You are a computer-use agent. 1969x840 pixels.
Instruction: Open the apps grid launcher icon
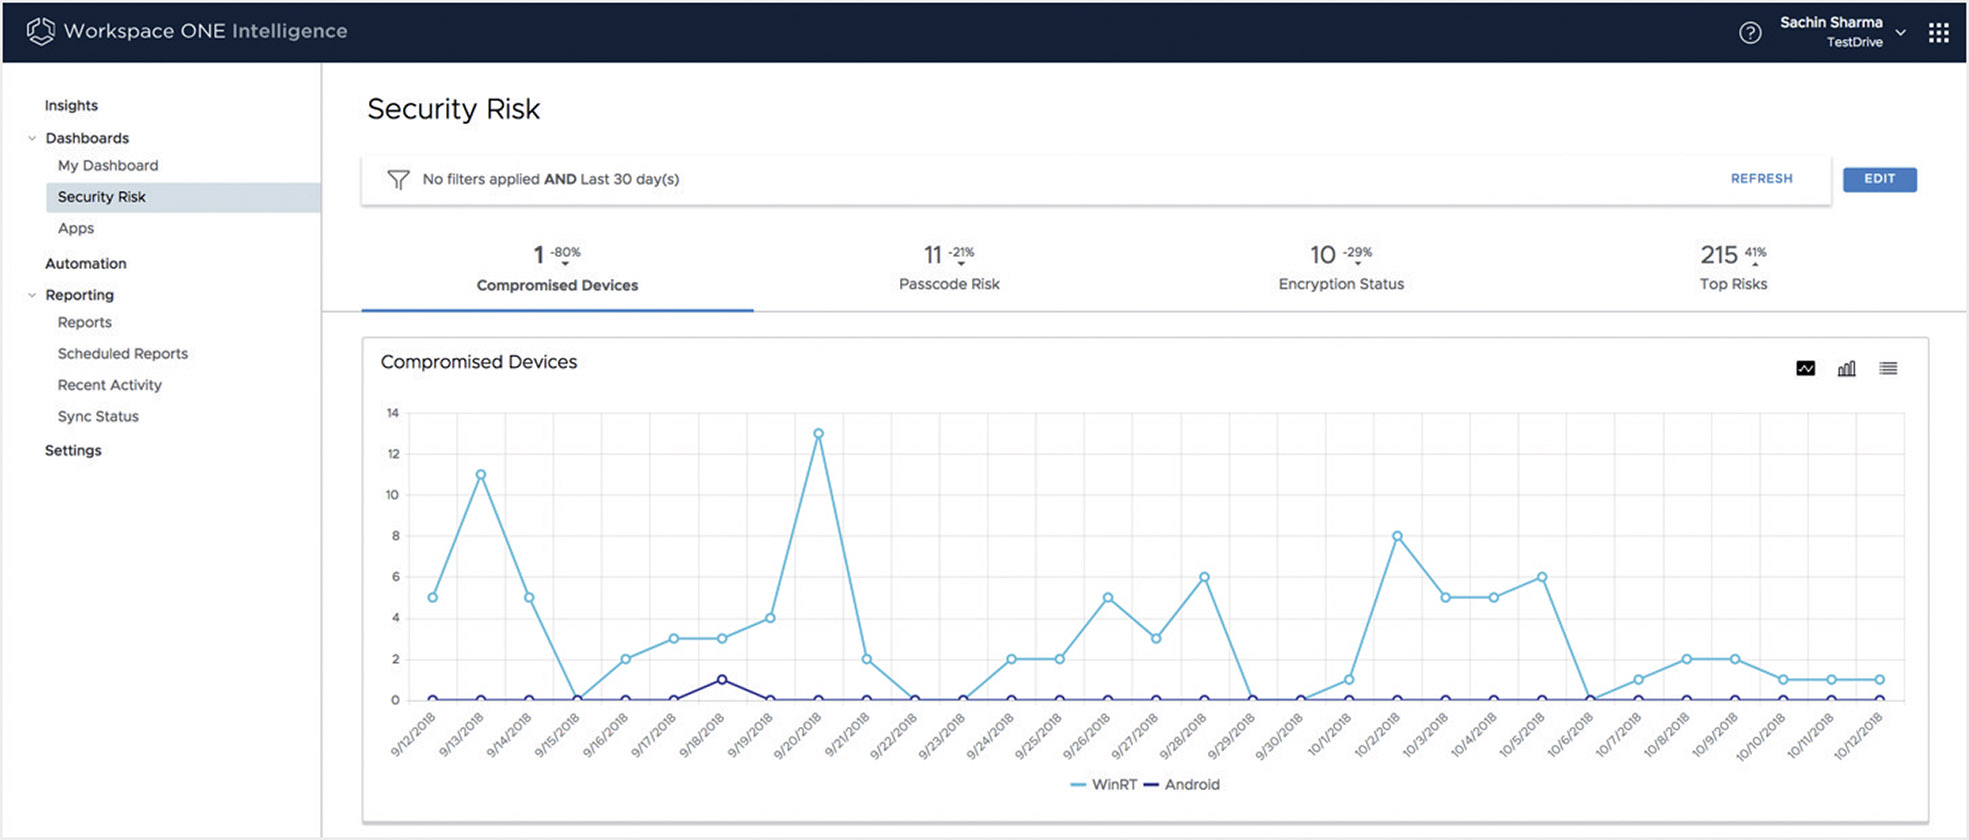pyautogui.click(x=1938, y=33)
